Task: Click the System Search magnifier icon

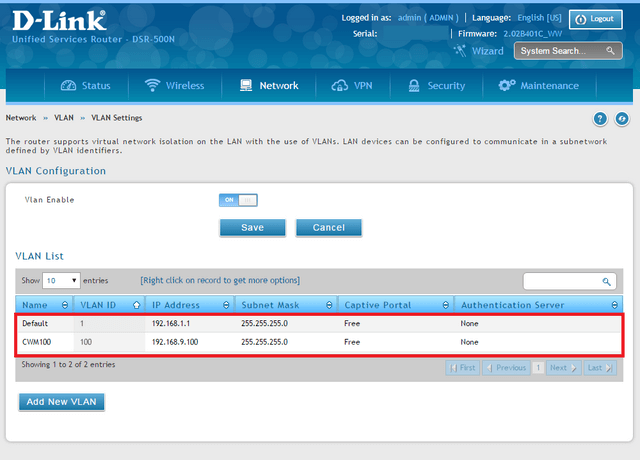Action: 610,51
